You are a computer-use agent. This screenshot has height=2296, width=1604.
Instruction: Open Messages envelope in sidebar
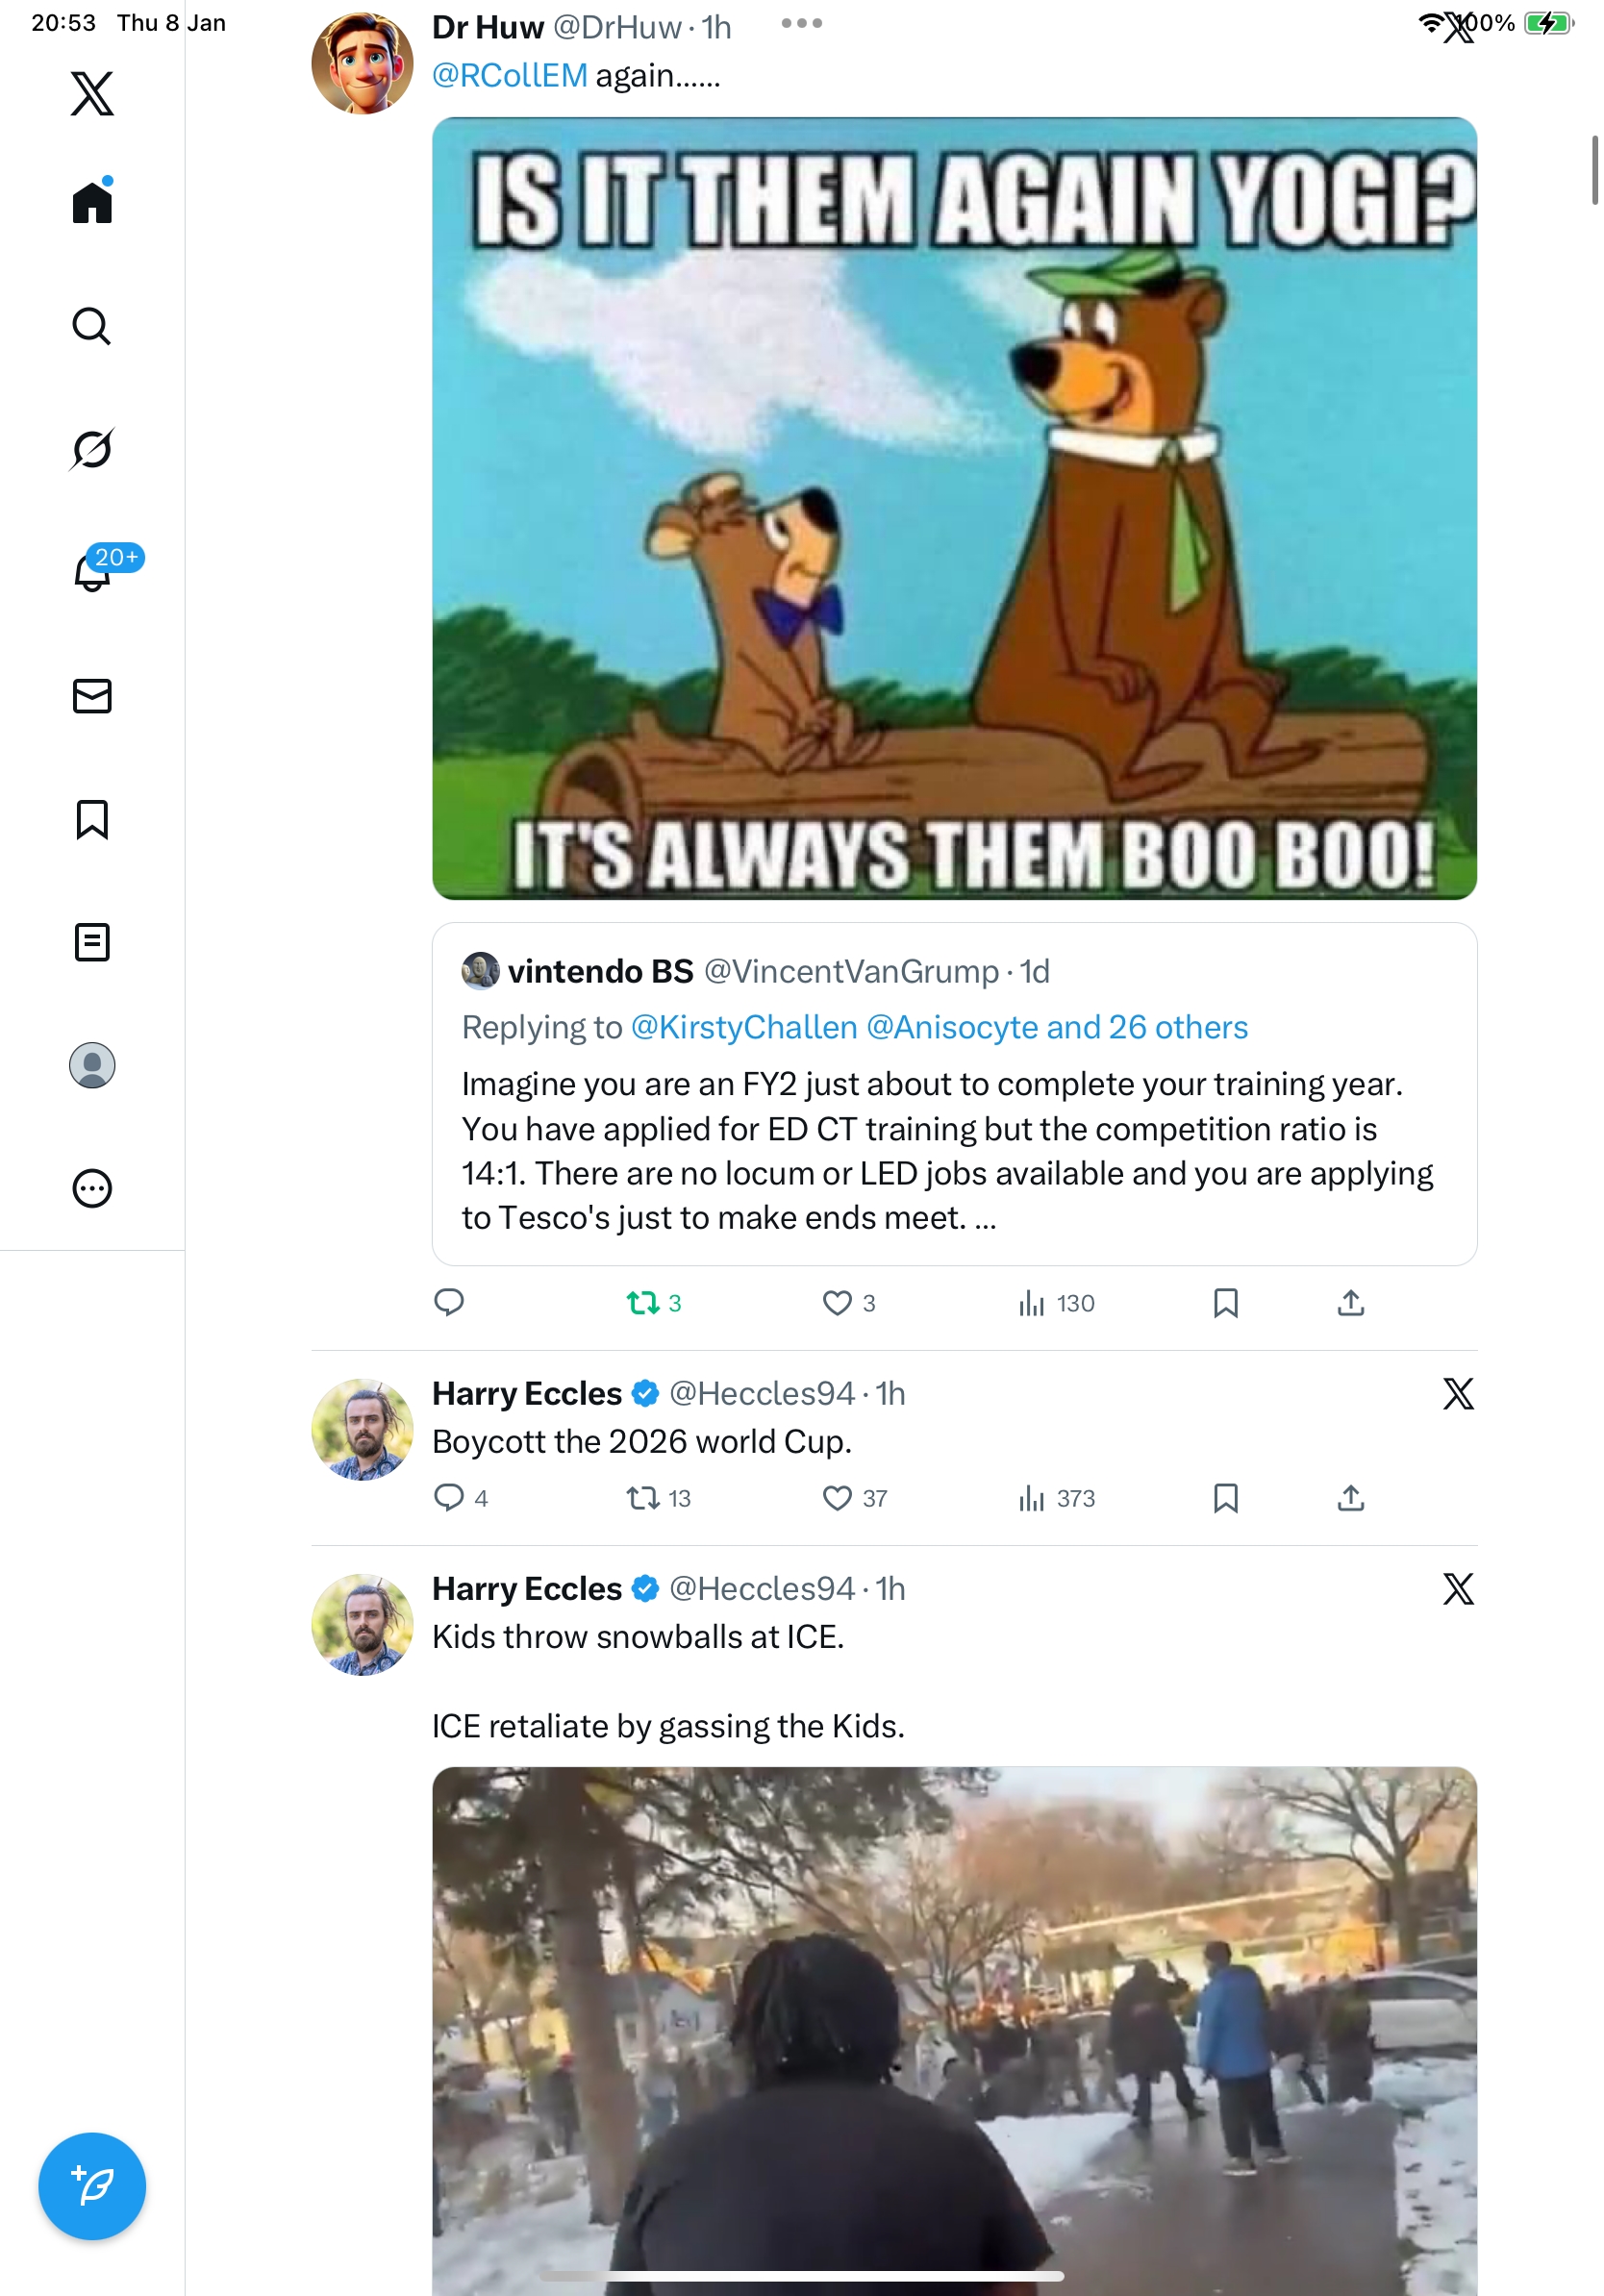(92, 696)
